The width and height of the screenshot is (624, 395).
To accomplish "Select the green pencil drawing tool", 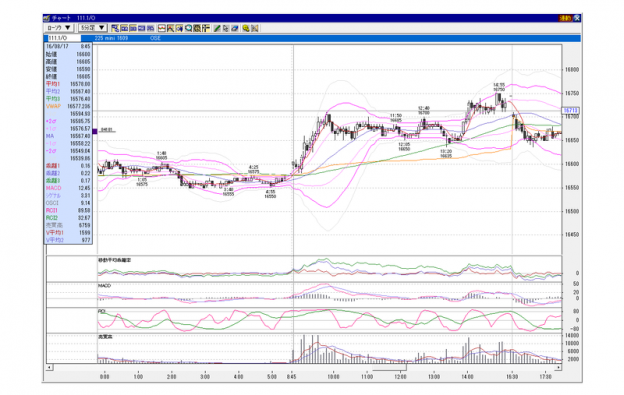I will click(217, 28).
